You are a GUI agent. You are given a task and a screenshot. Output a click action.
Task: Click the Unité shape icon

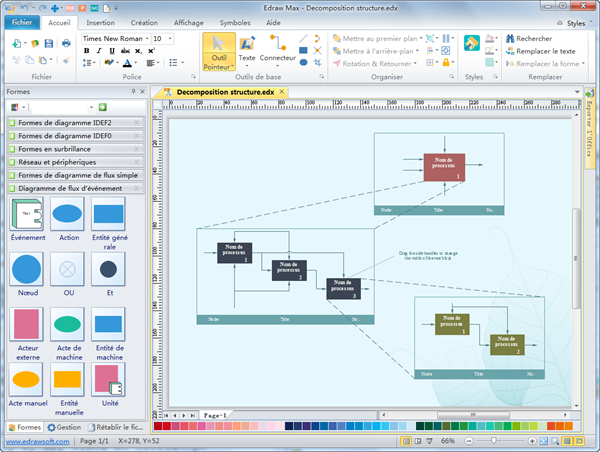tap(108, 379)
